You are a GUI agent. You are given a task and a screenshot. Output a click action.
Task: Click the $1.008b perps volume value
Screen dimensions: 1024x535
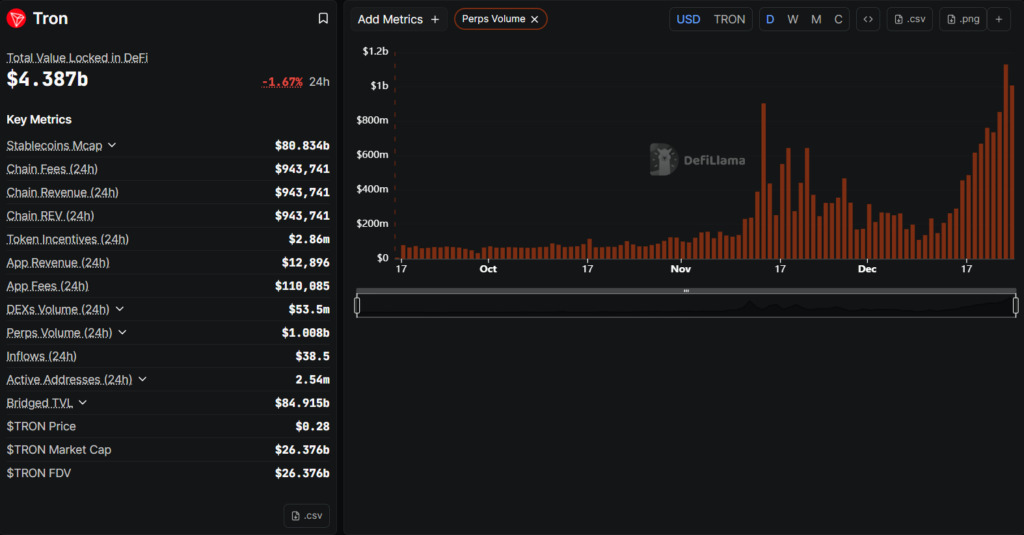(x=306, y=333)
